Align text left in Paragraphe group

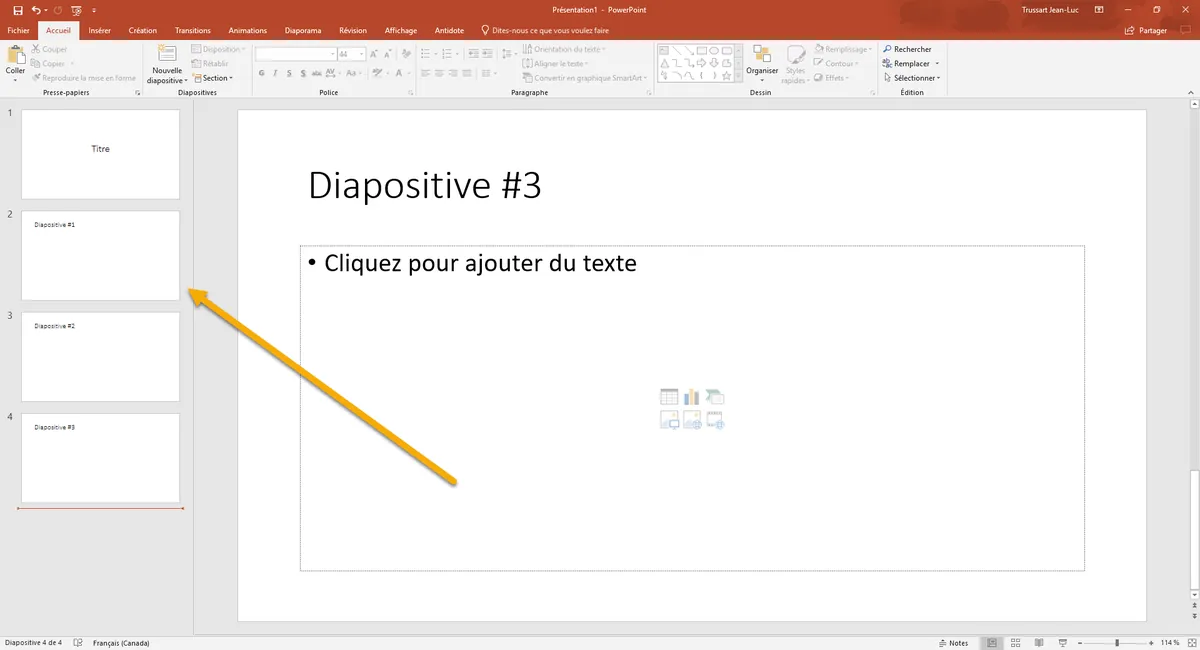click(x=425, y=73)
